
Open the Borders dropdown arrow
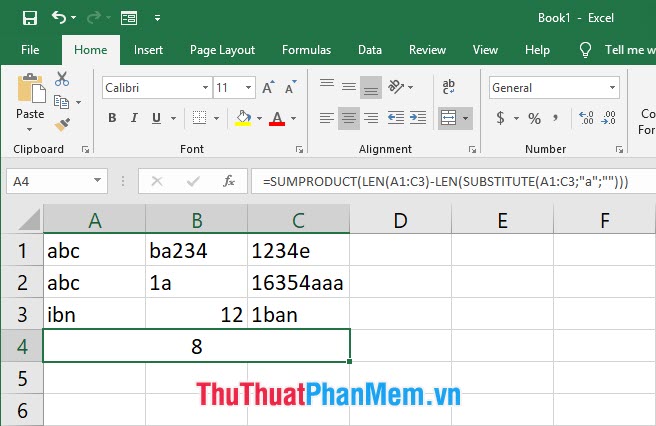click(x=216, y=118)
